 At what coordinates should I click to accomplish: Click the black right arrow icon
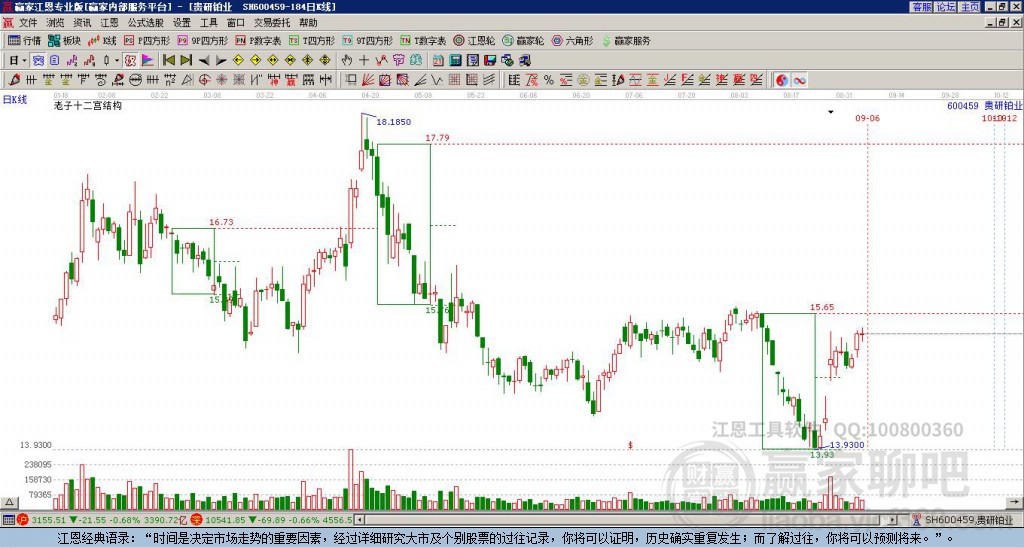[221, 60]
